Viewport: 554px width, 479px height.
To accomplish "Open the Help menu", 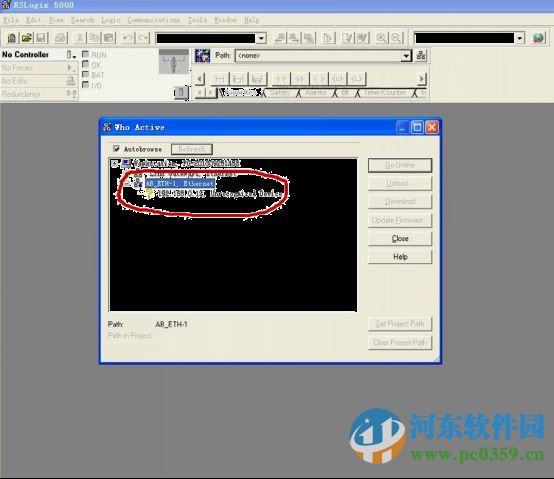I will click(x=252, y=20).
